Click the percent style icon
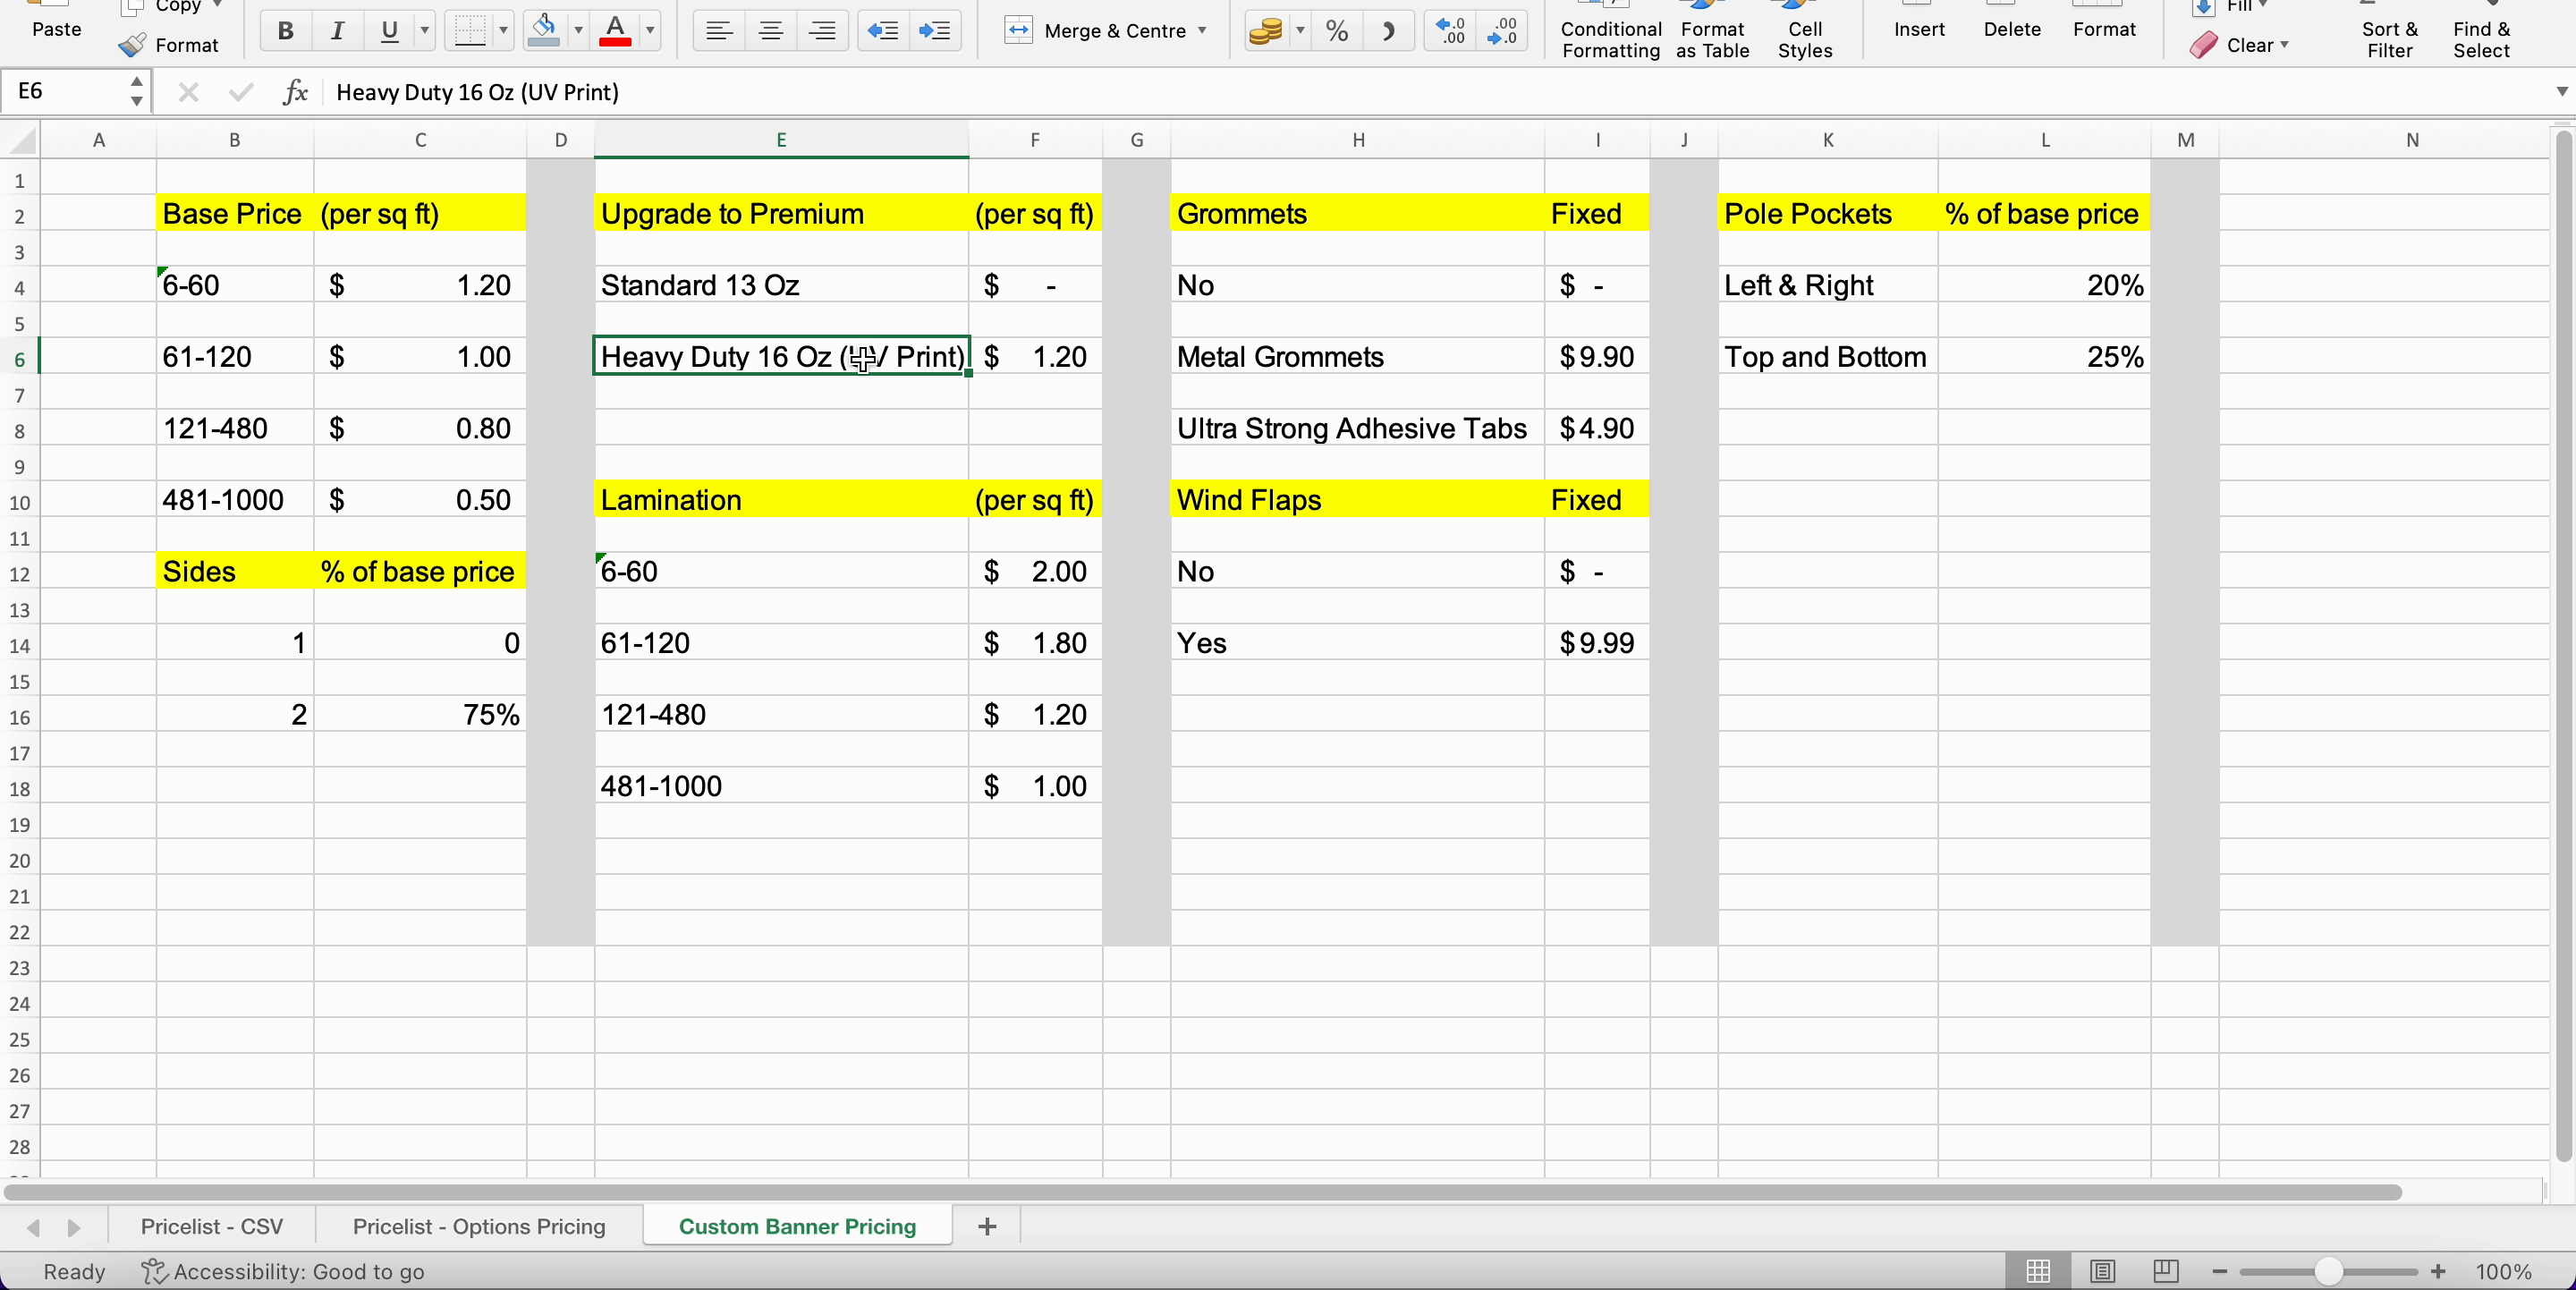 1337,31
